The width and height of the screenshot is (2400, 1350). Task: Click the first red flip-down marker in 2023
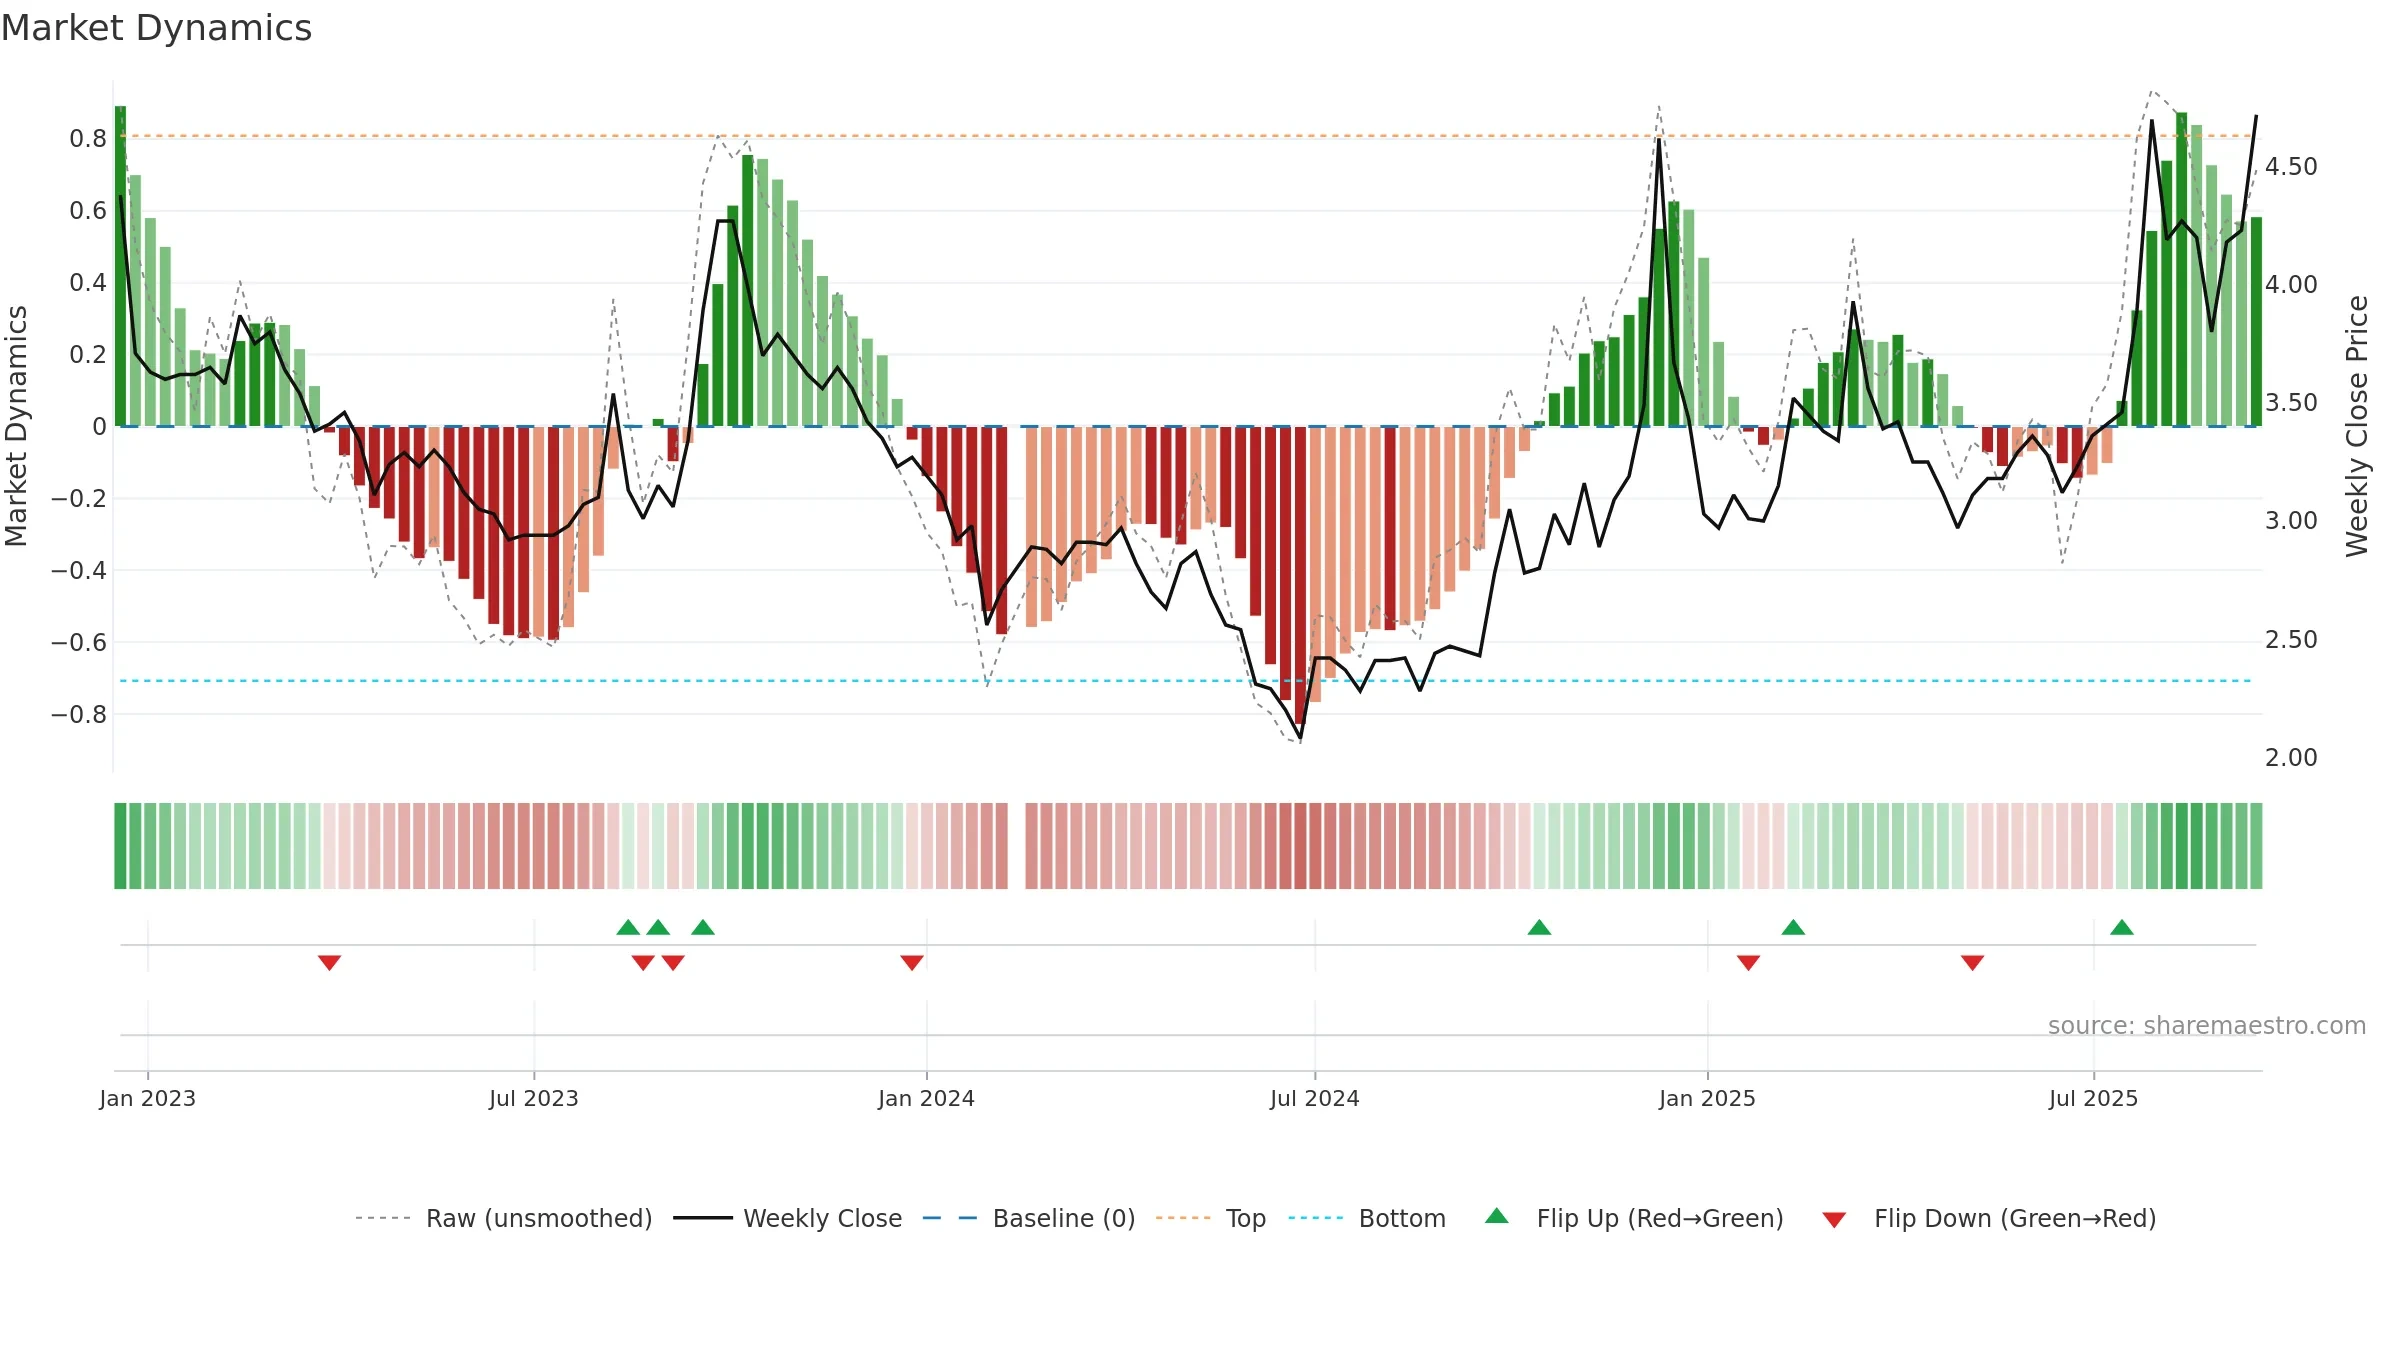(x=329, y=962)
